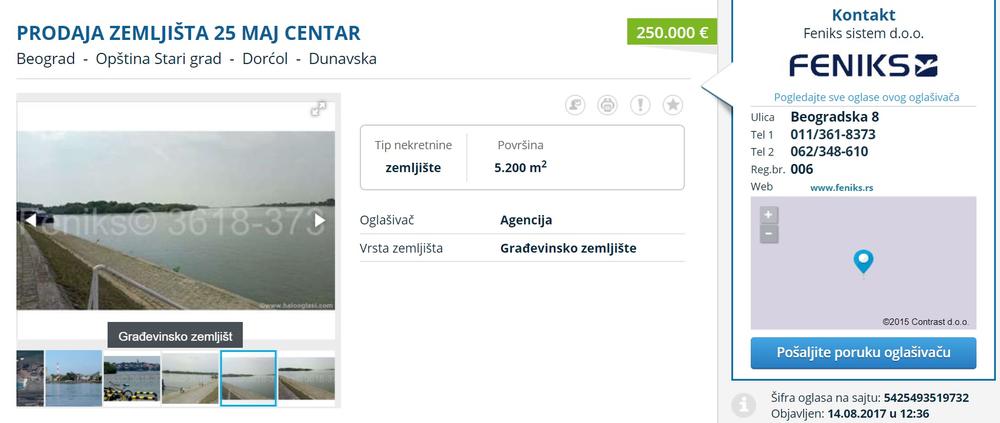The height and width of the screenshot is (423, 1000).
Task: Report the listing via exclamation icon
Action: point(640,105)
